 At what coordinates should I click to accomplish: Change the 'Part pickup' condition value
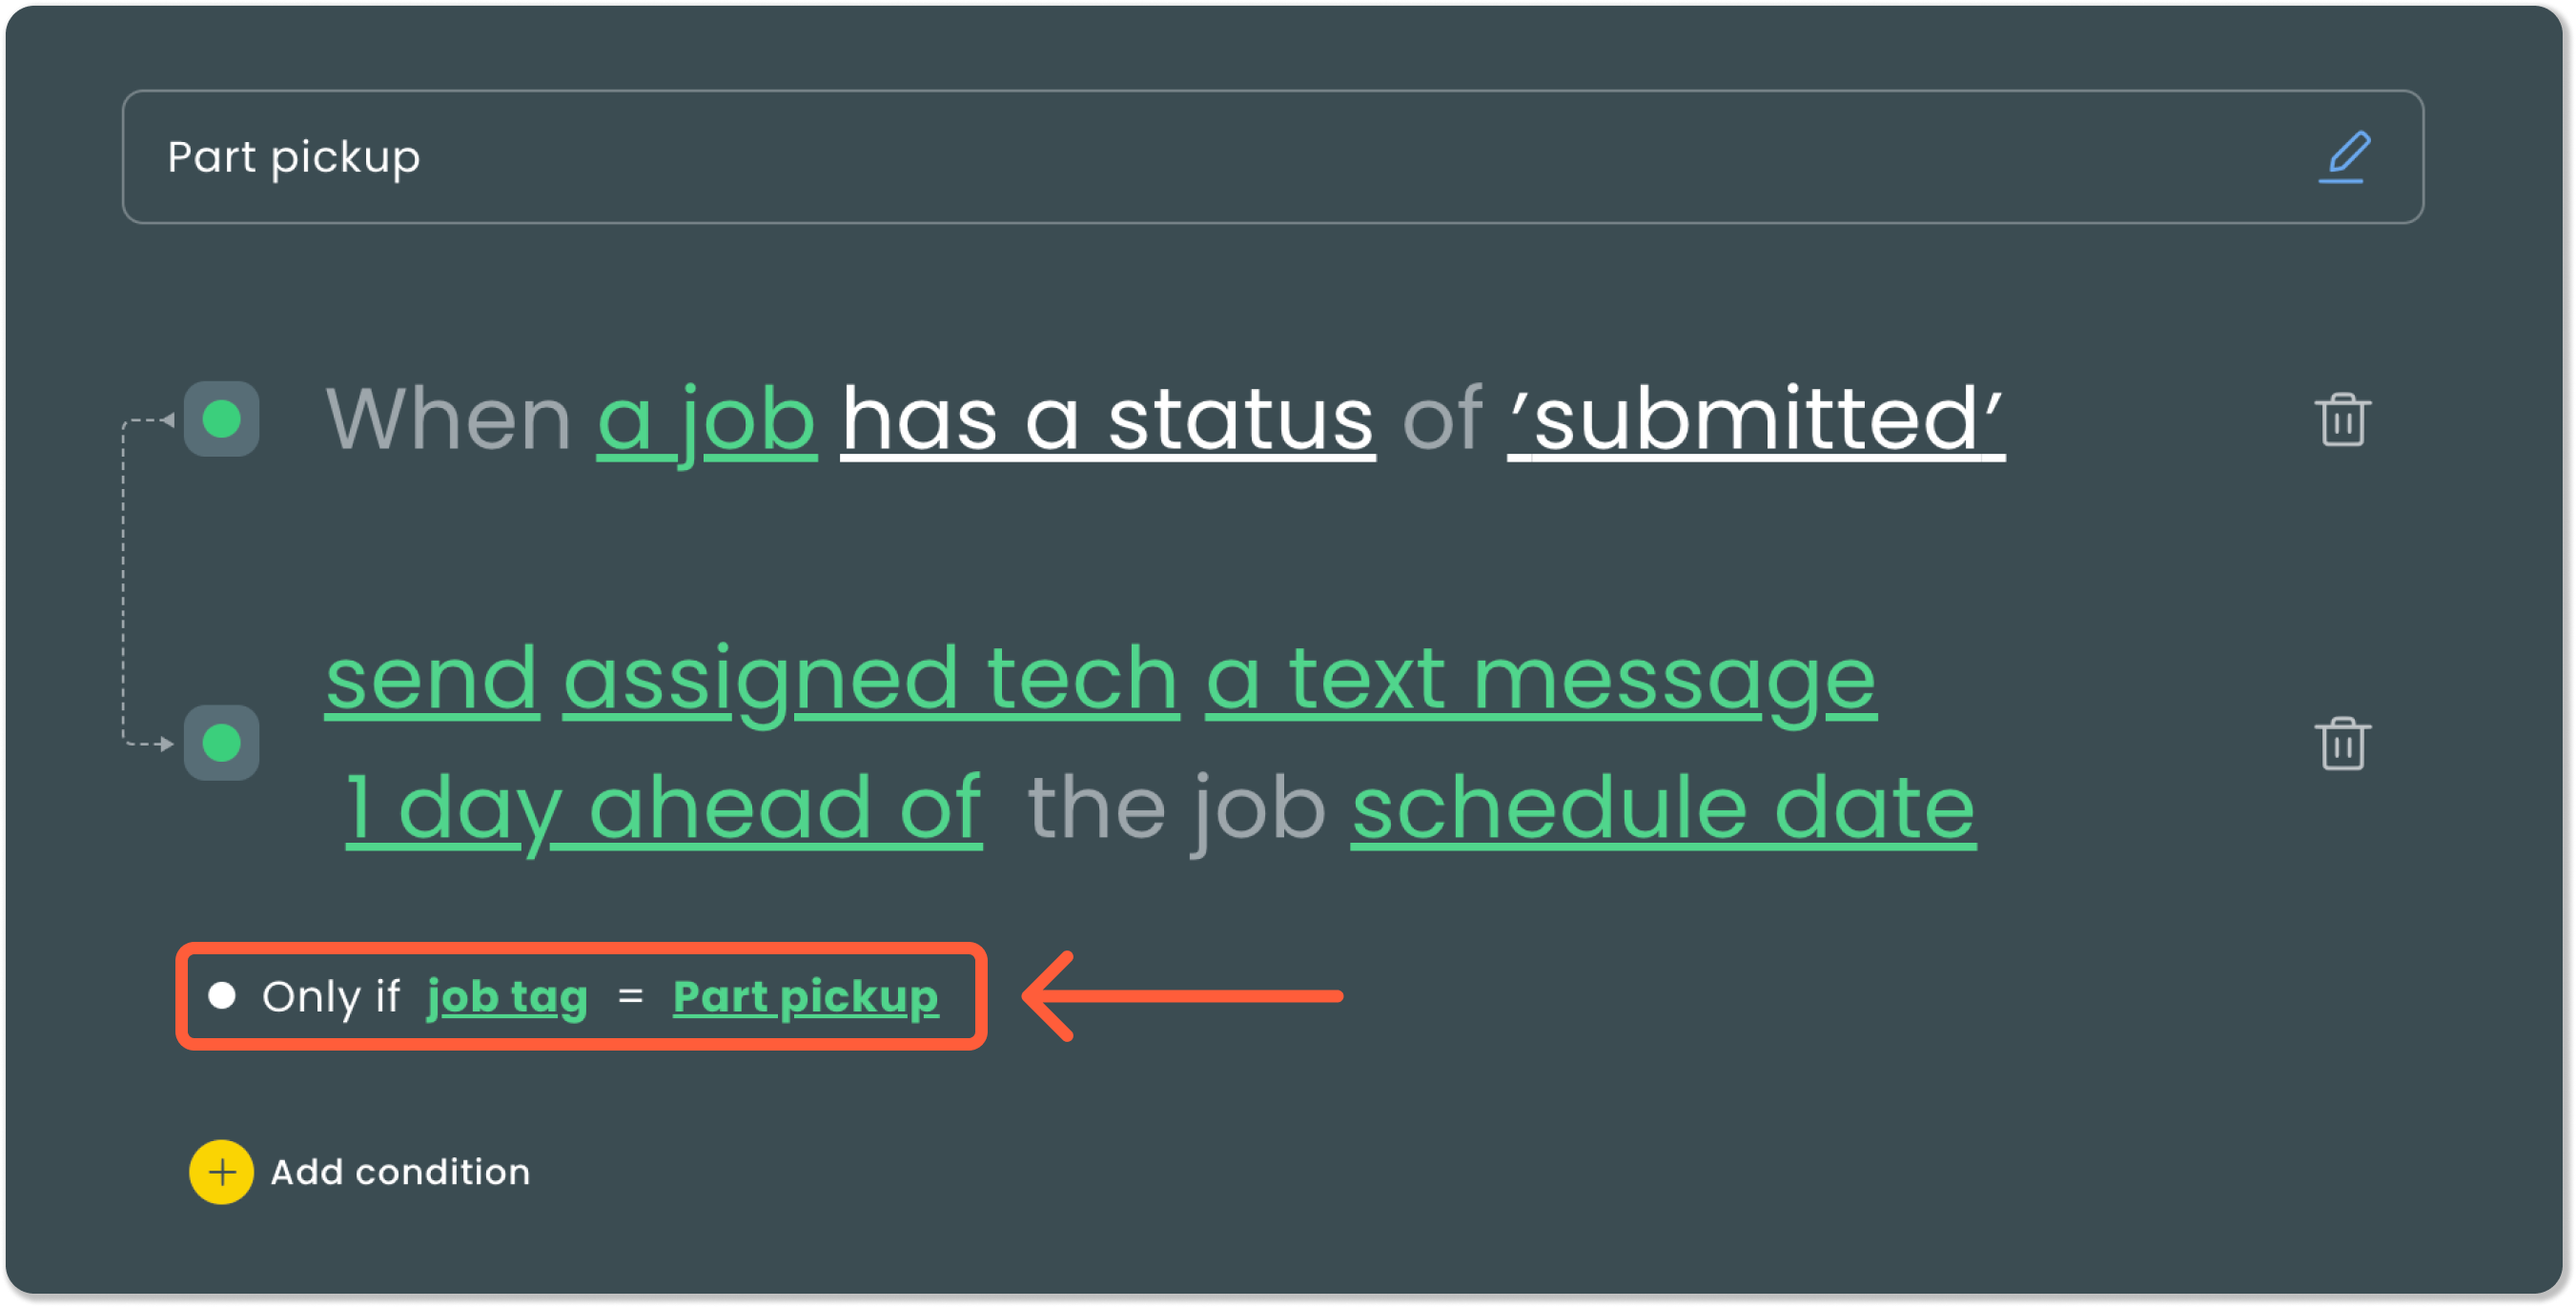[x=804, y=996]
